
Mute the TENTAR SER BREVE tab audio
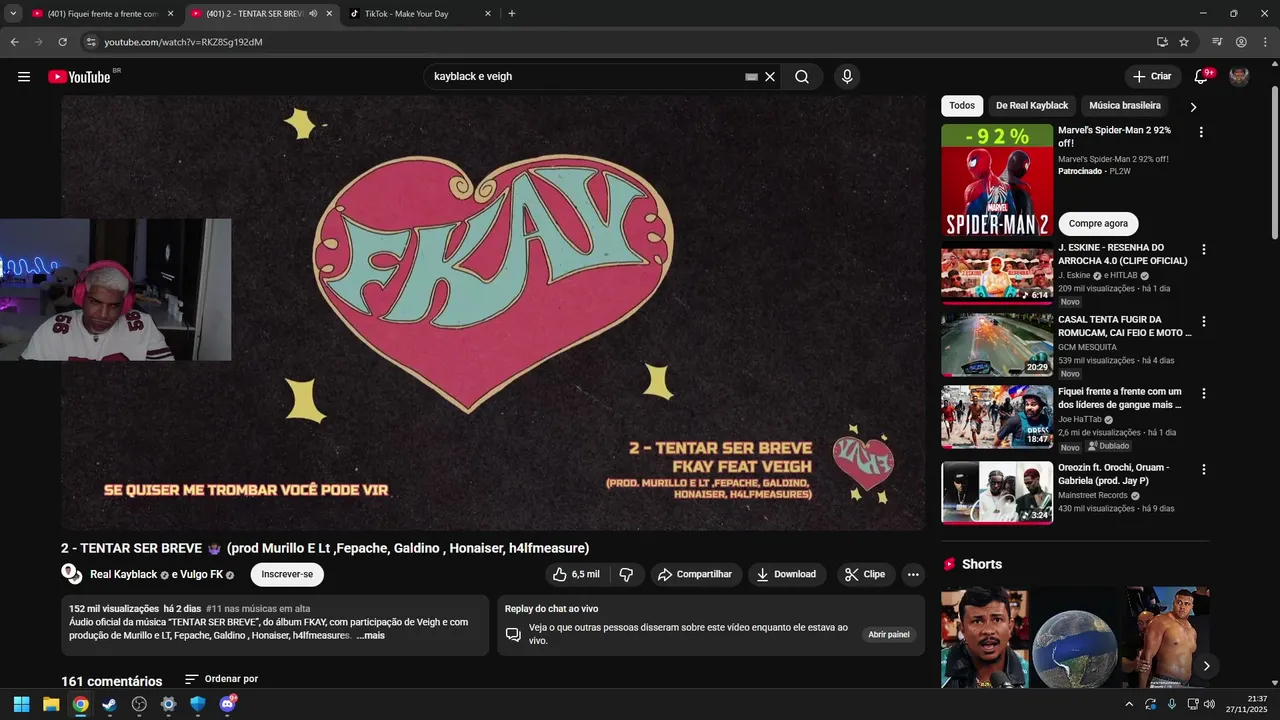tap(313, 14)
